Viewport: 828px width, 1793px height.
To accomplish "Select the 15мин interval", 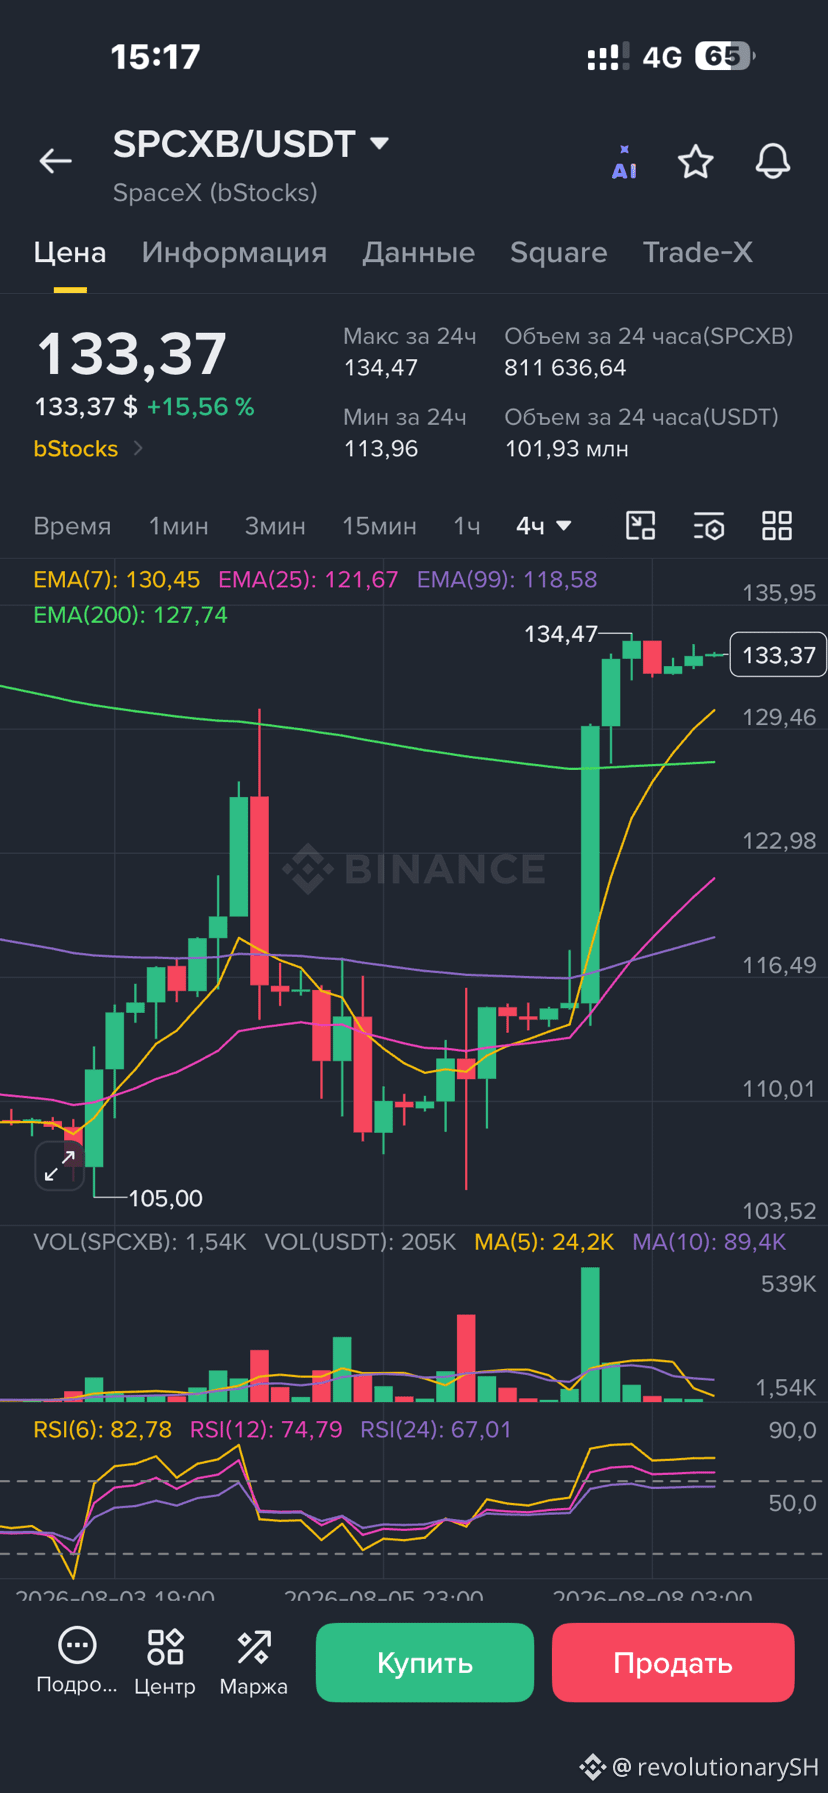I will 379,526.
